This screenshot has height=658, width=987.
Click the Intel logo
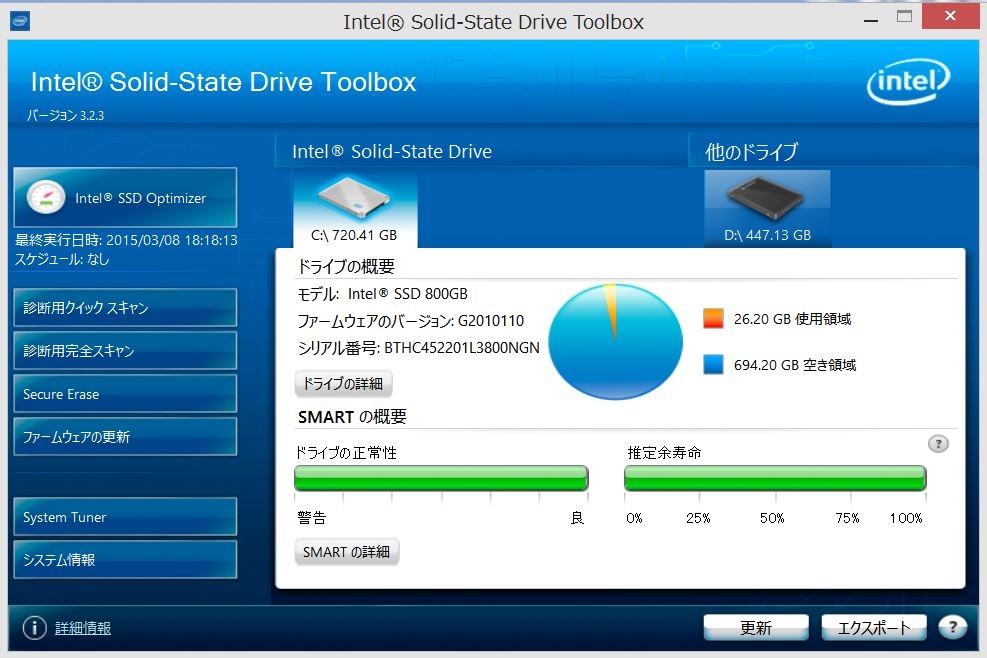point(908,81)
